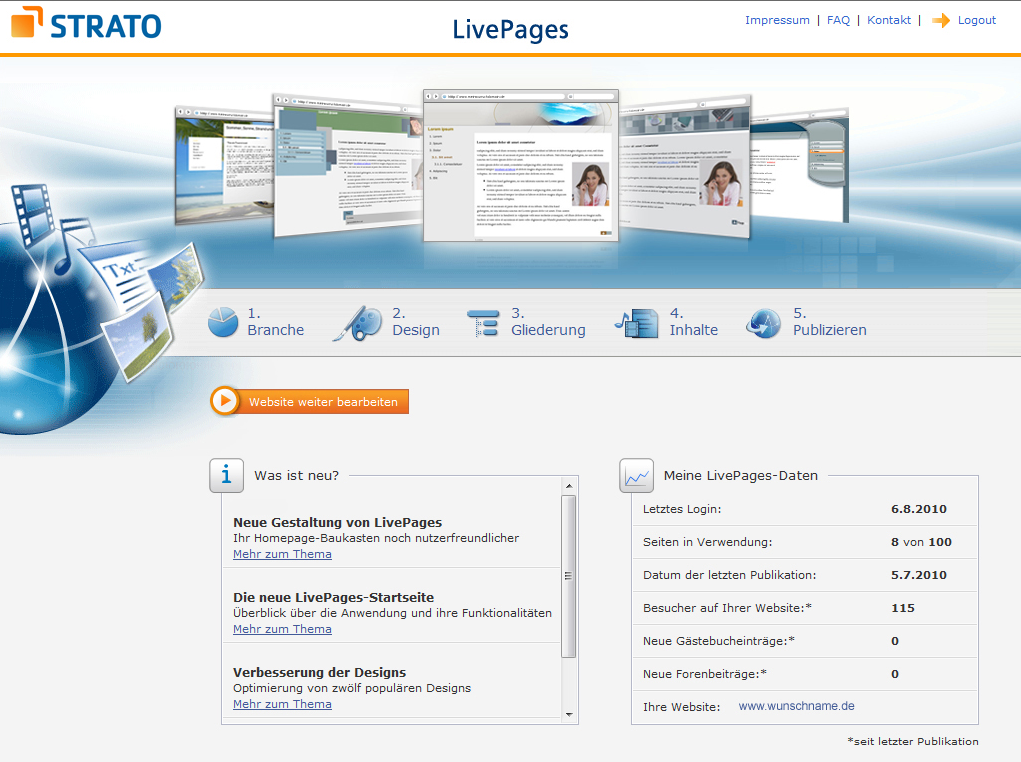
Task: Click Website weiter bearbeiten button
Action: pyautogui.click(x=310, y=402)
